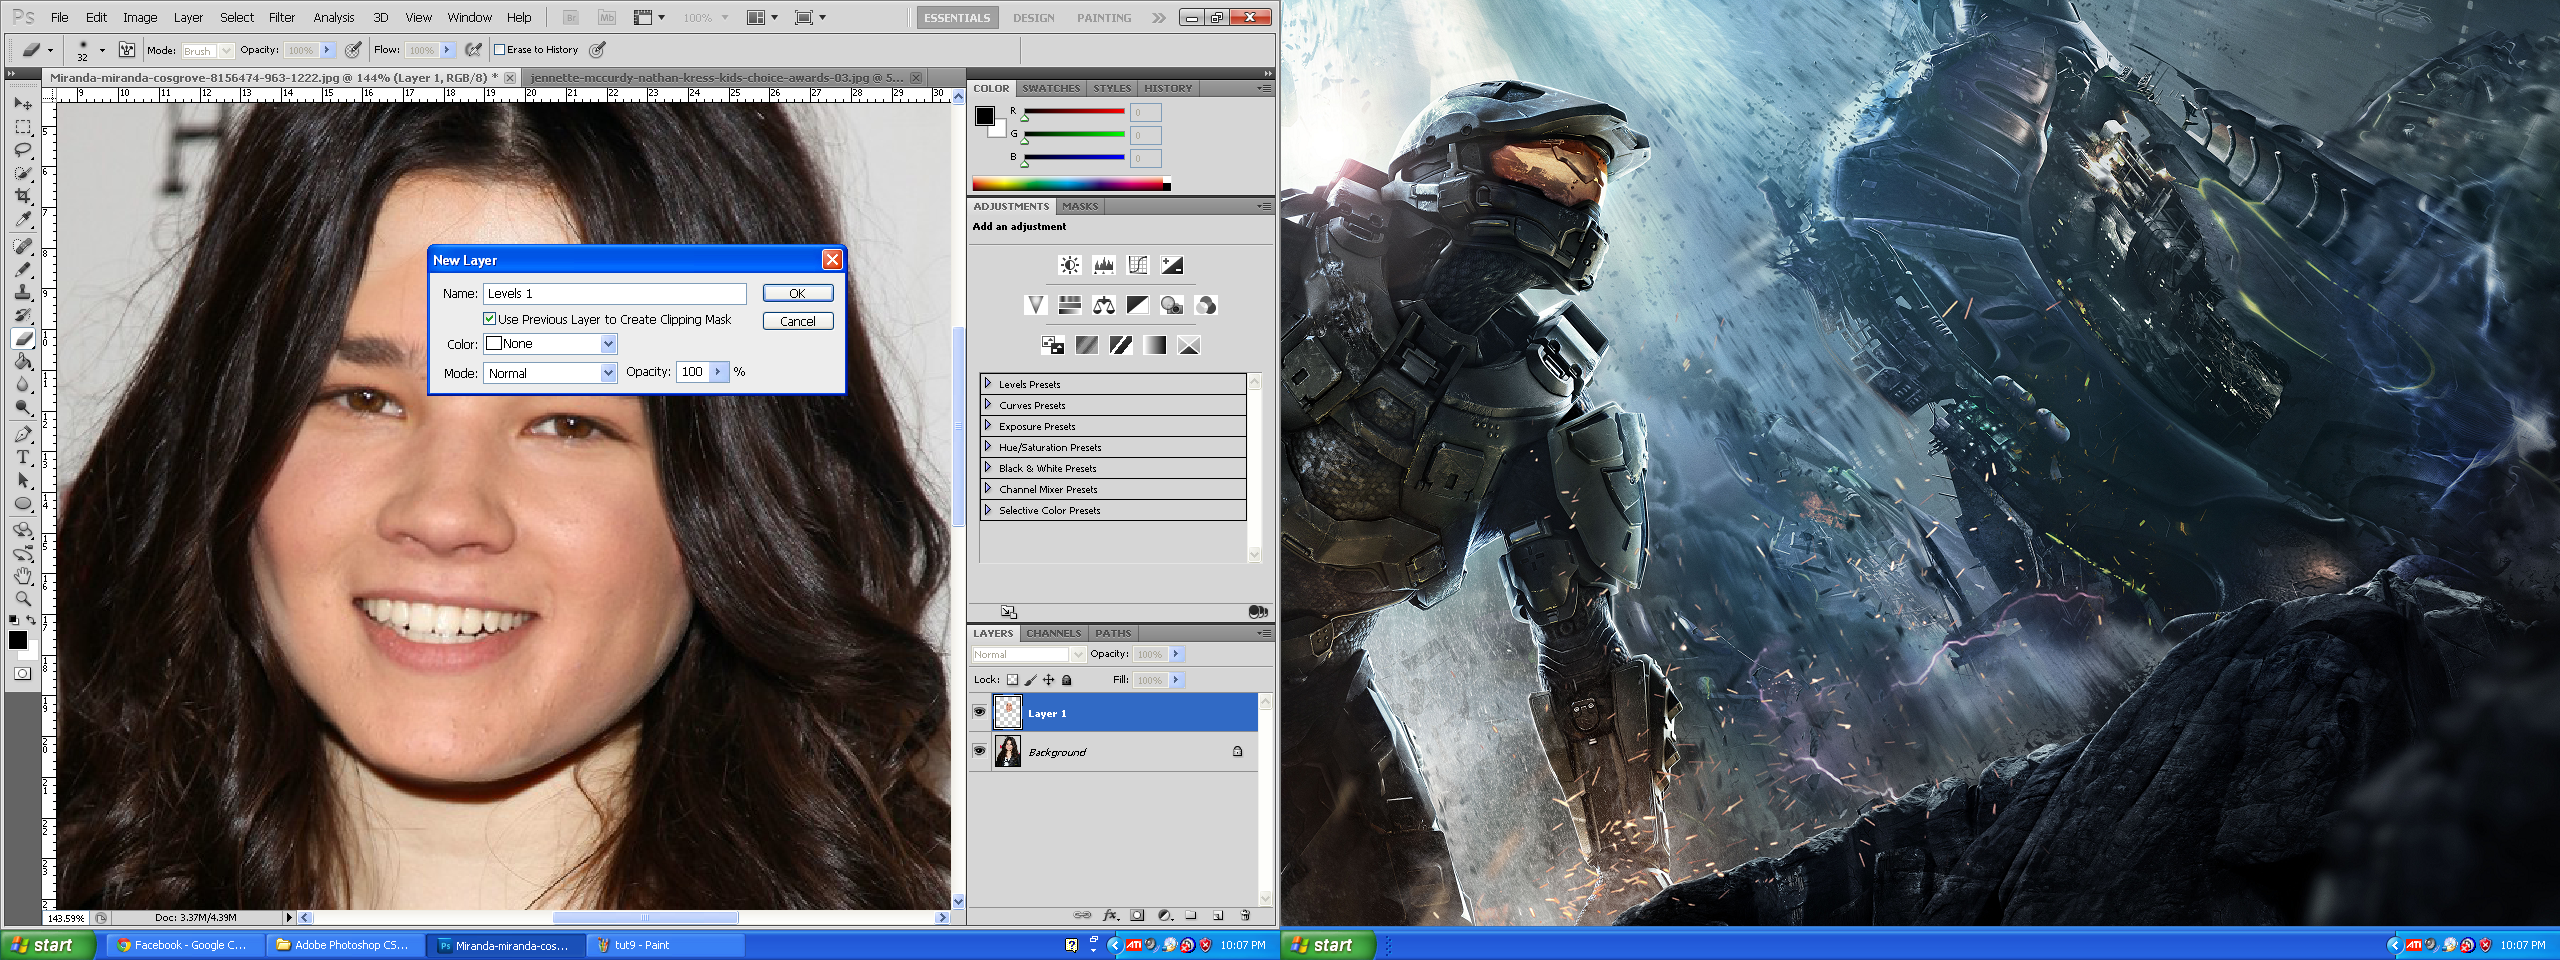The image size is (2560, 960).
Task: Switch to Painting workspace
Action: tap(1104, 18)
